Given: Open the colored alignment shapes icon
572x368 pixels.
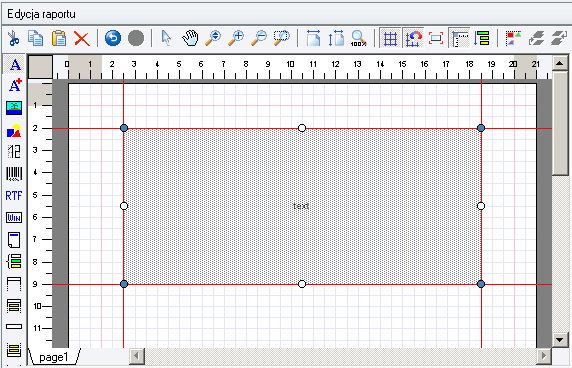Looking at the screenshot, I should click(x=513, y=38).
